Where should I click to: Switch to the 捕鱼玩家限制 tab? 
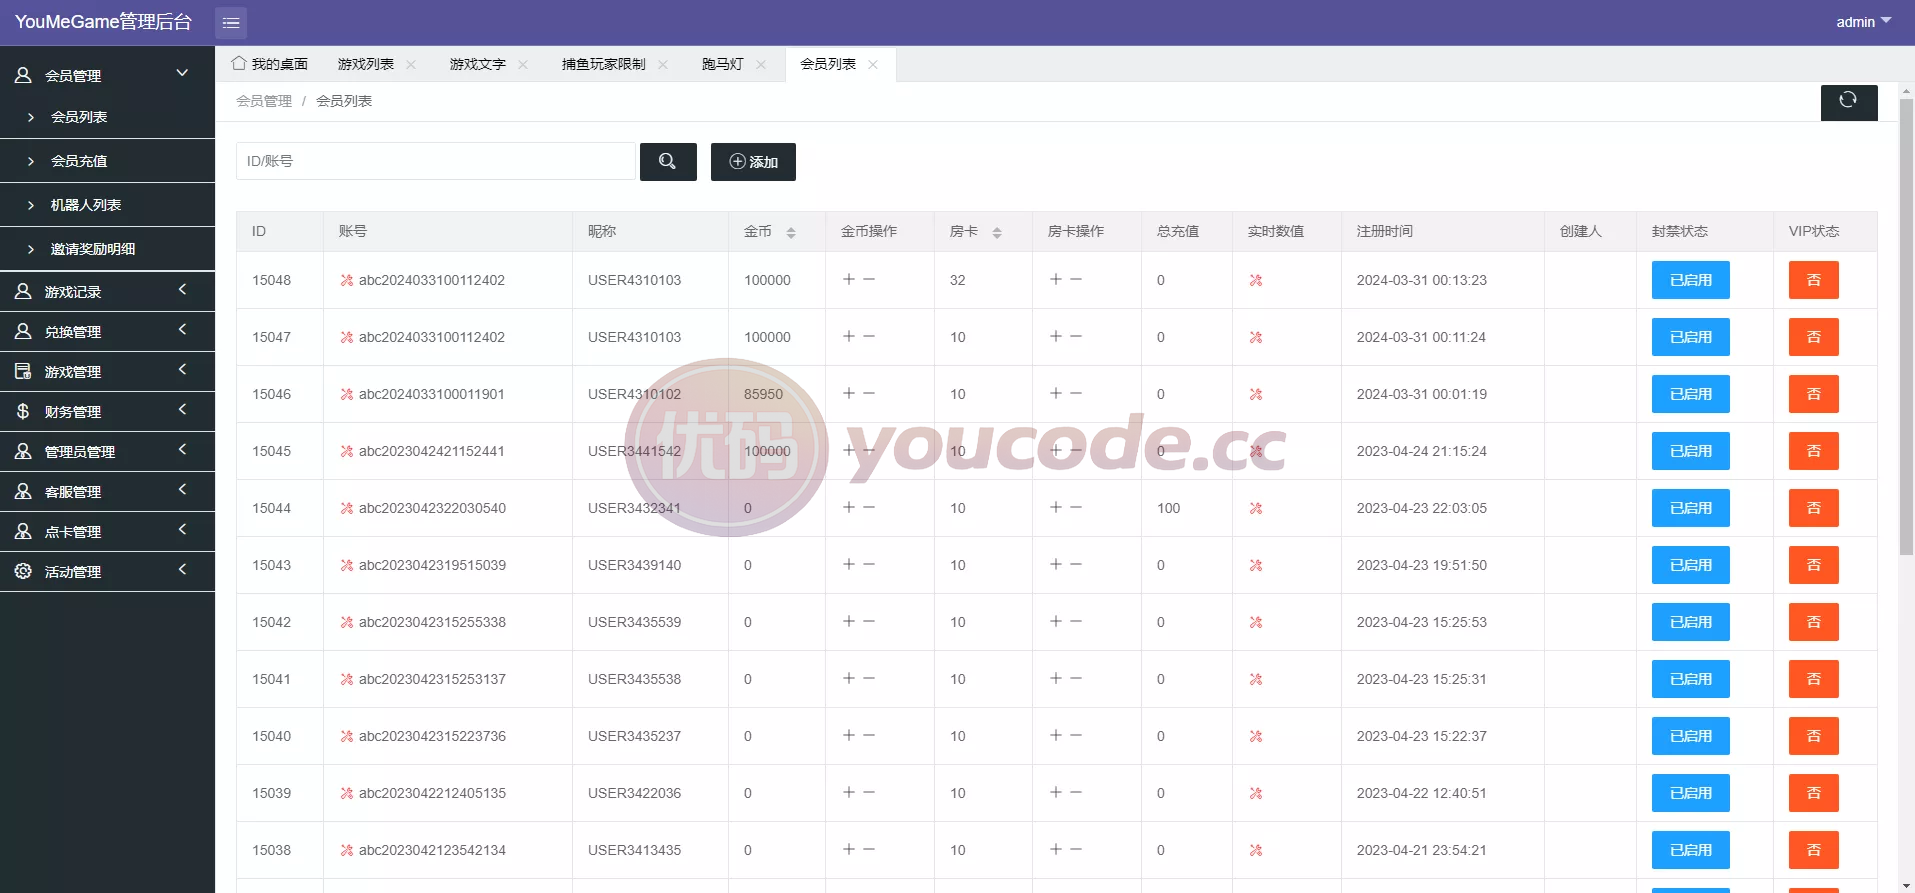tap(604, 64)
